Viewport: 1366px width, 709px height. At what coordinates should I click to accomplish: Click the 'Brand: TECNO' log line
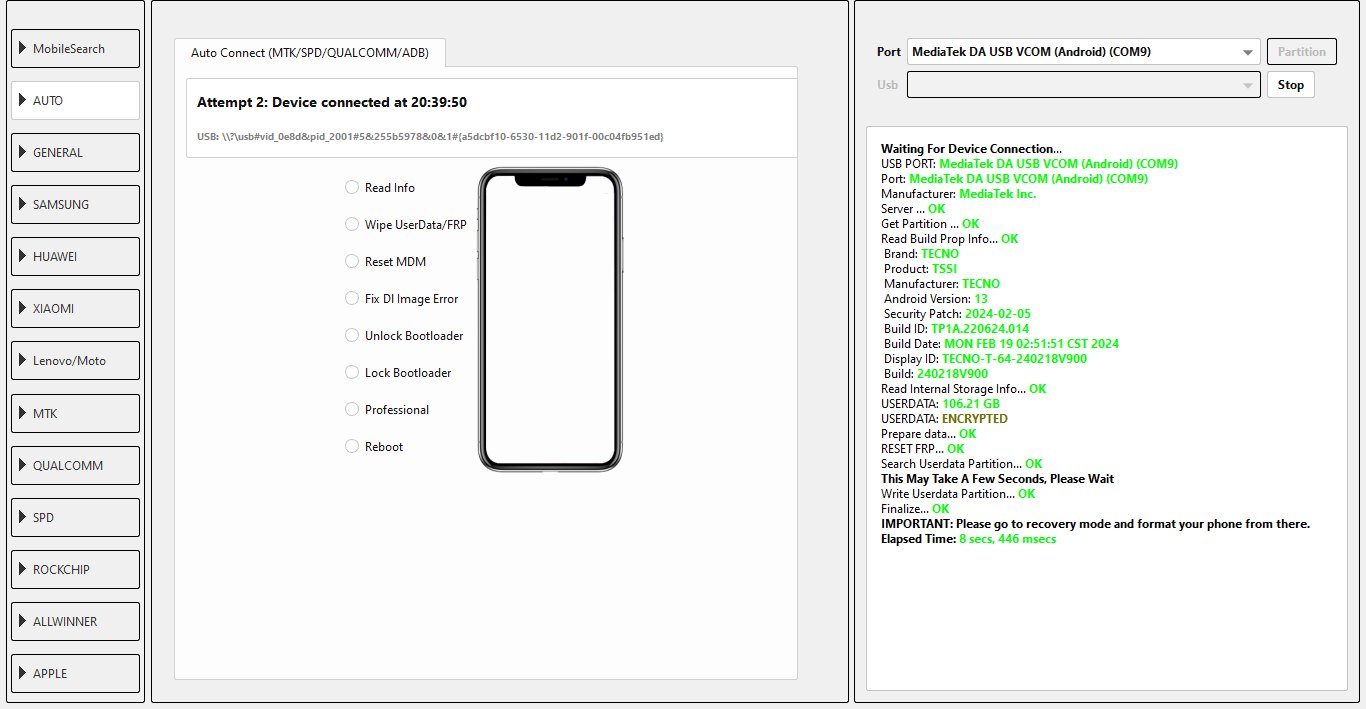point(921,254)
